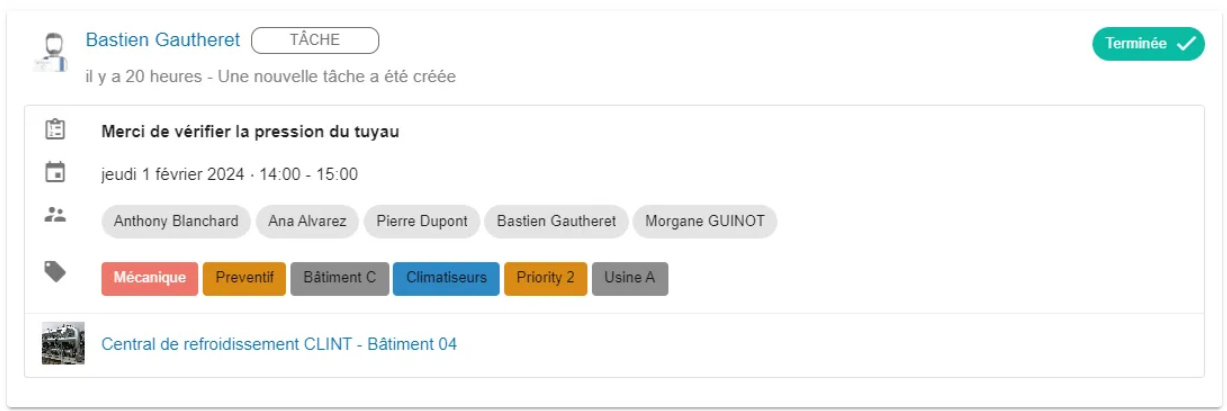Viewport: 1227px width, 411px height.
Task: Click Bastien Gautheret's avatar icon
Action: point(50,53)
